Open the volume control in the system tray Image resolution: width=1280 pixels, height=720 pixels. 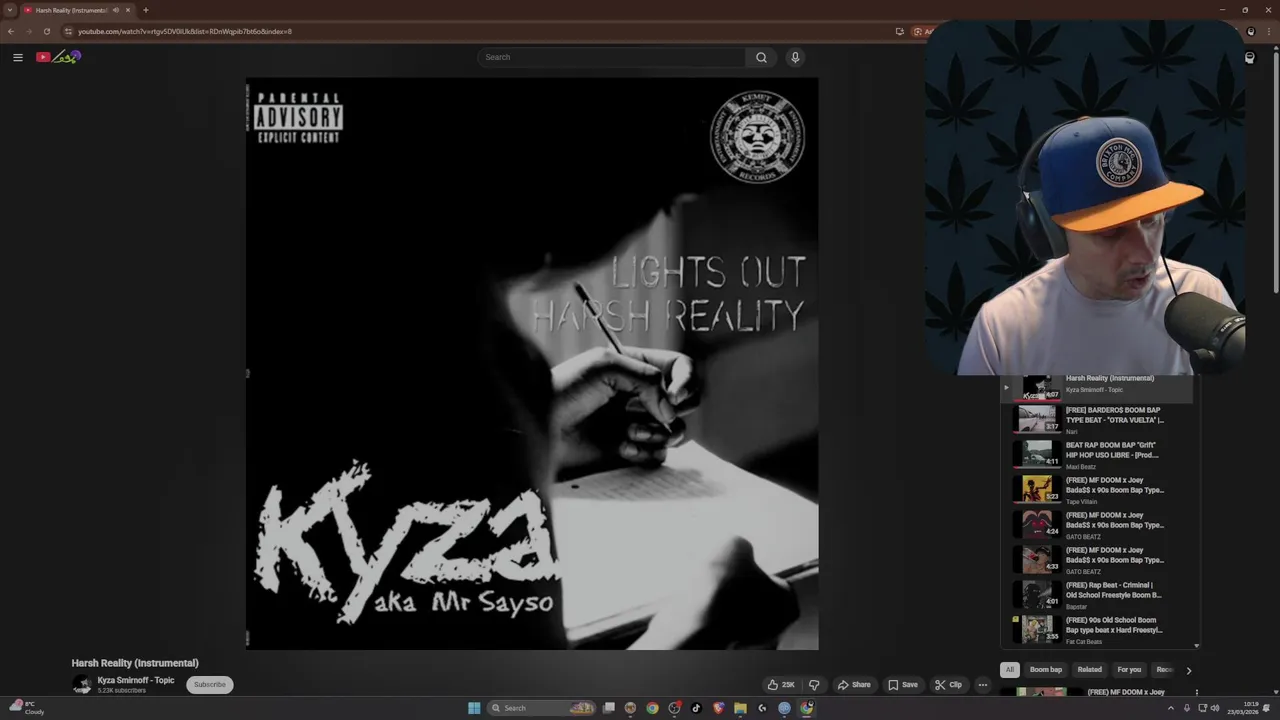point(1215,708)
